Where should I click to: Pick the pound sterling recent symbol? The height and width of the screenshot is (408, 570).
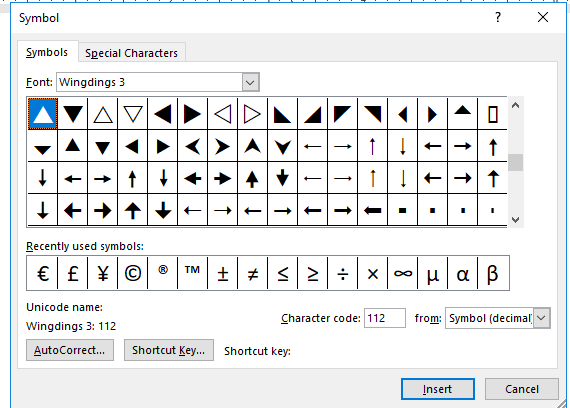(x=73, y=273)
